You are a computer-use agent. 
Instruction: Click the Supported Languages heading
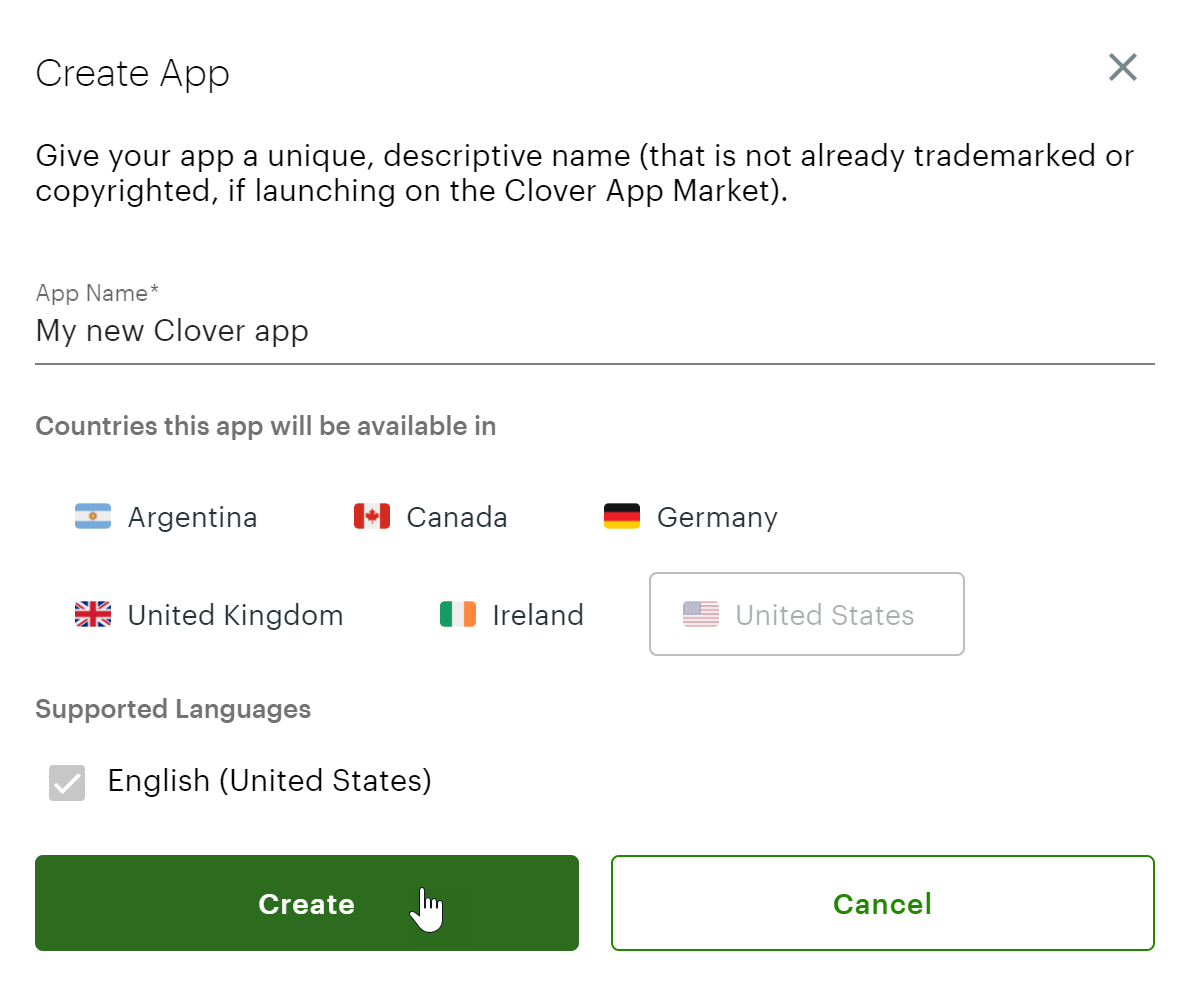tap(173, 710)
